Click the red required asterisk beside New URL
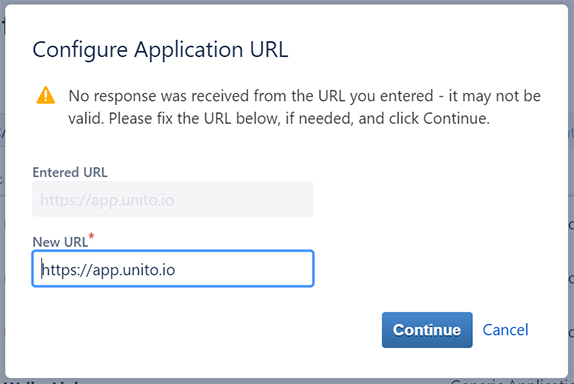This screenshot has height=384, width=574. point(92,236)
